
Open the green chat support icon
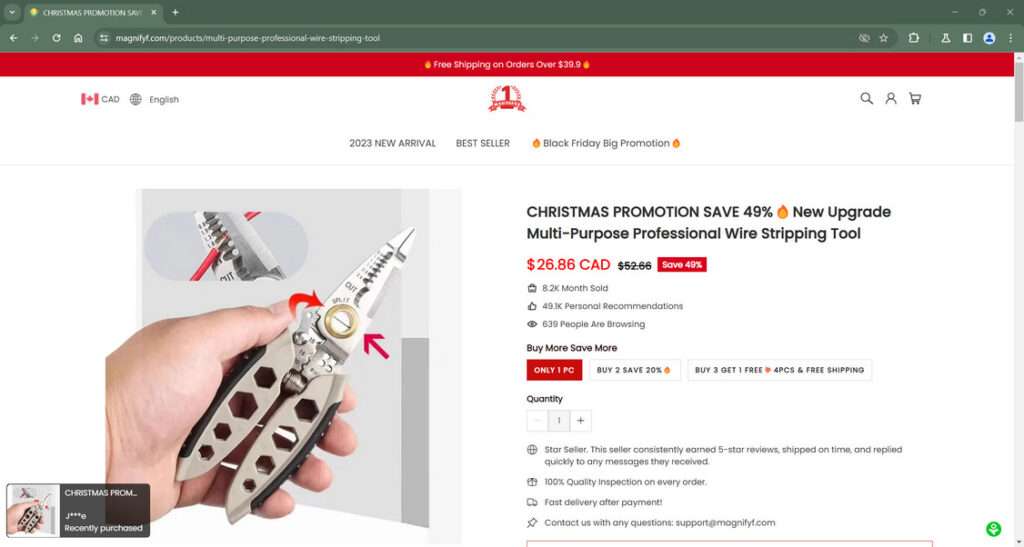[993, 529]
